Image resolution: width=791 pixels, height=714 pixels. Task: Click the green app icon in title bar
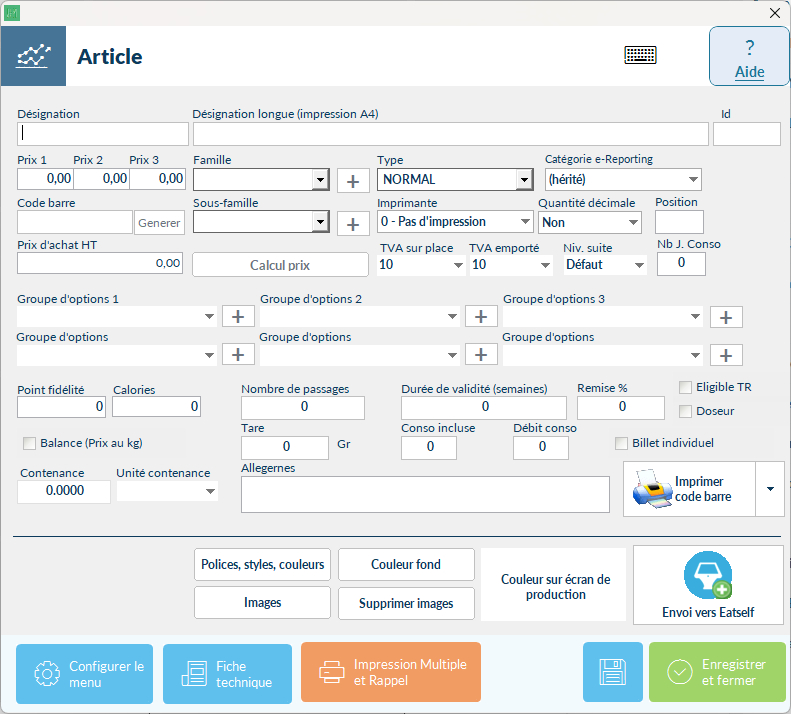[12, 13]
